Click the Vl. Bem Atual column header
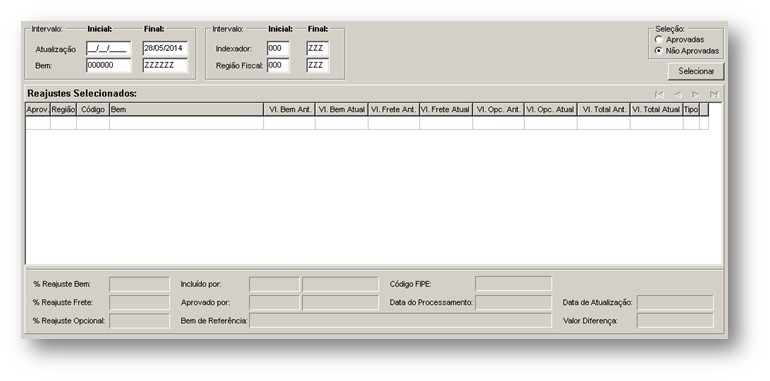The height and width of the screenshot is (381, 770). tap(342, 109)
